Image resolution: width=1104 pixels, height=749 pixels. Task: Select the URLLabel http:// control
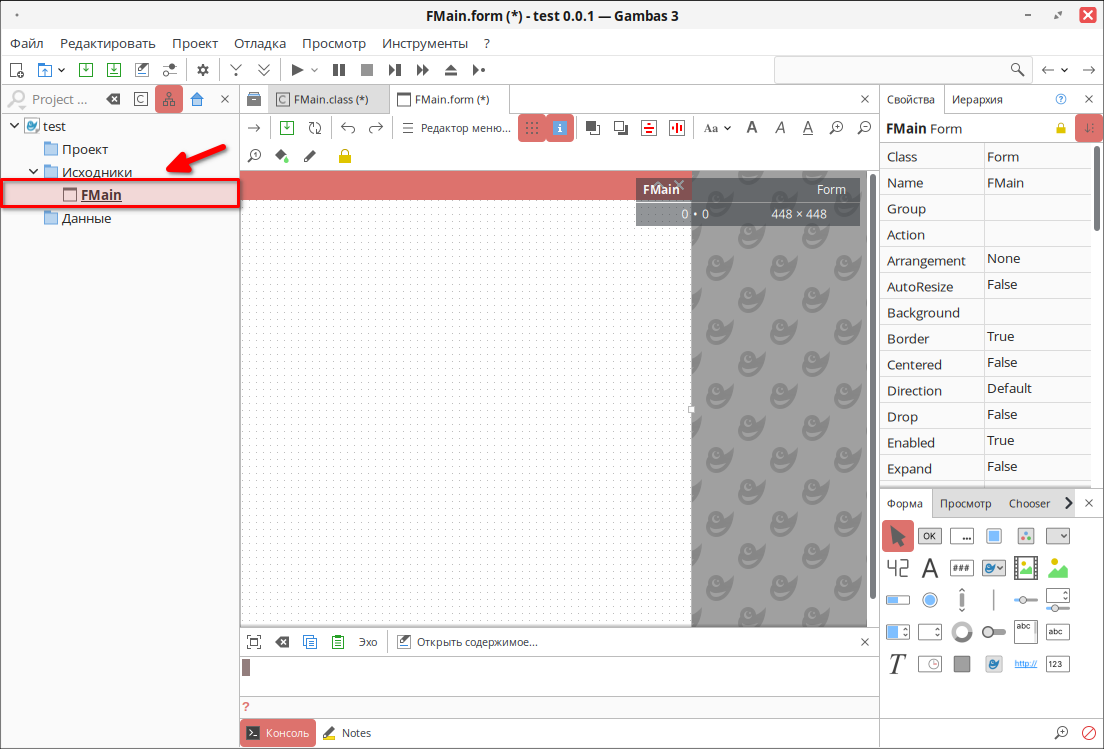point(1025,664)
